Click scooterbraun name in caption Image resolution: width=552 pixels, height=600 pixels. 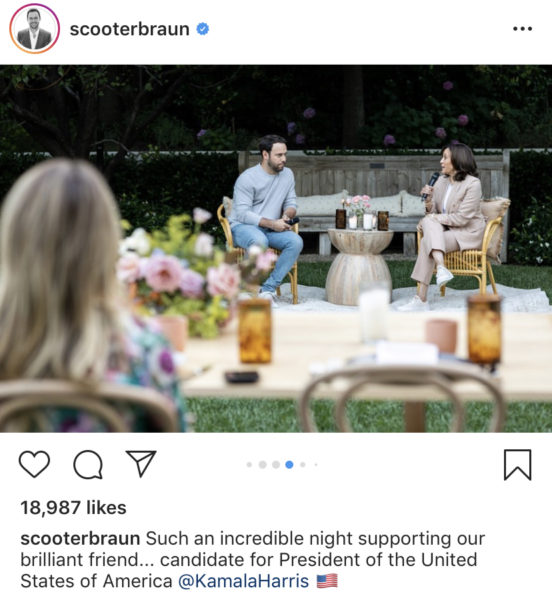pyautogui.click(x=80, y=538)
